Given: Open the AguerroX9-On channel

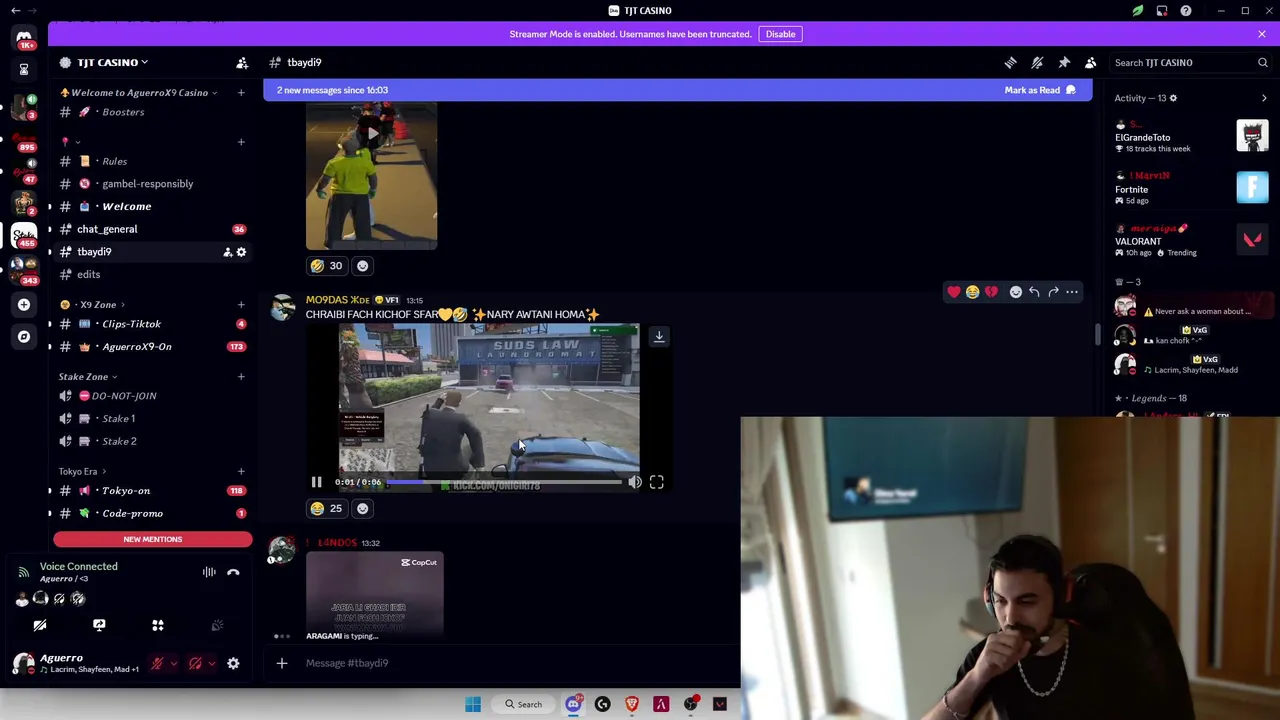Looking at the screenshot, I should point(153,346).
